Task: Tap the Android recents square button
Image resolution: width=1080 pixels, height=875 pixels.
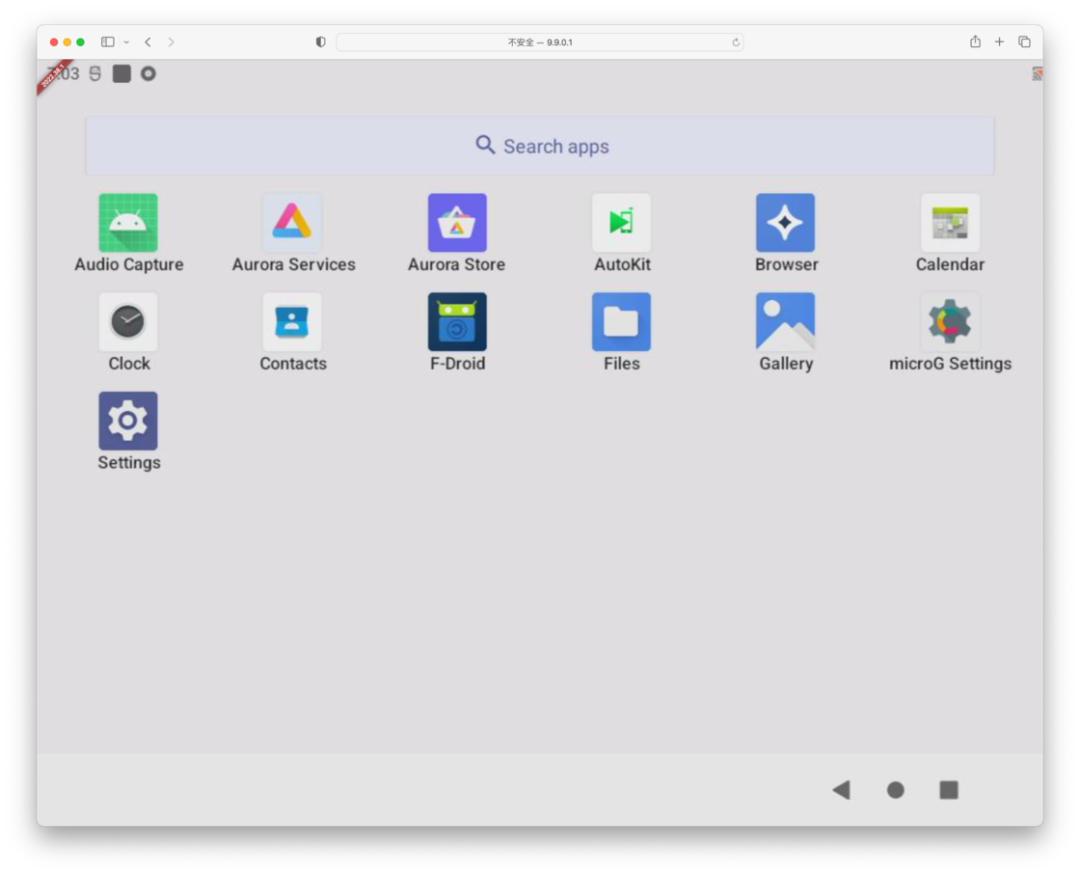Action: pos(949,790)
